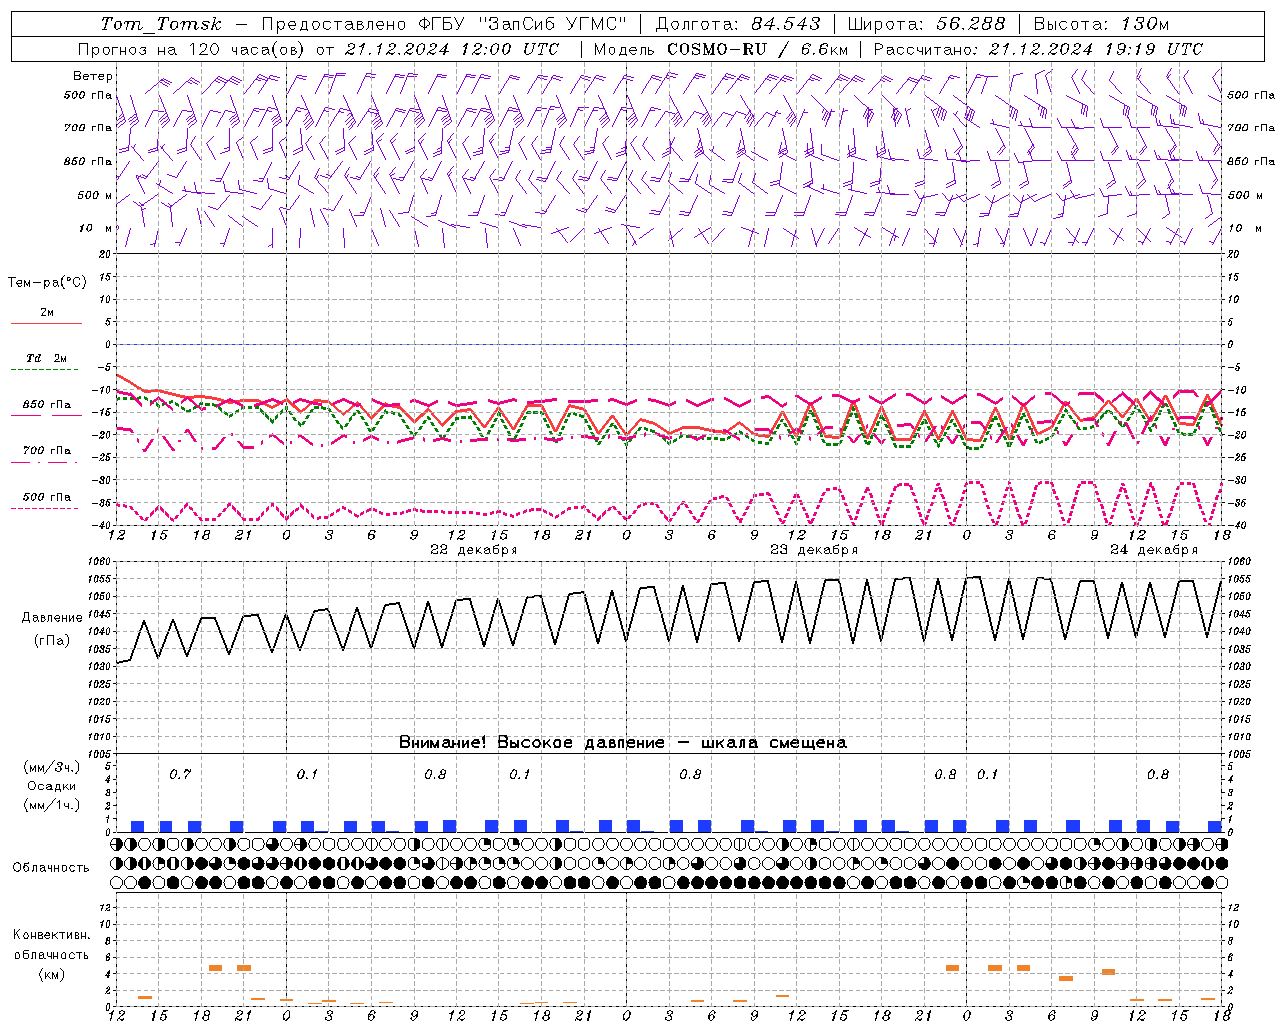Screen dimensions: 1280x1024
Task: Click 'Прогноз на 120 часа(ов)' forecast text
Action: coord(192,49)
